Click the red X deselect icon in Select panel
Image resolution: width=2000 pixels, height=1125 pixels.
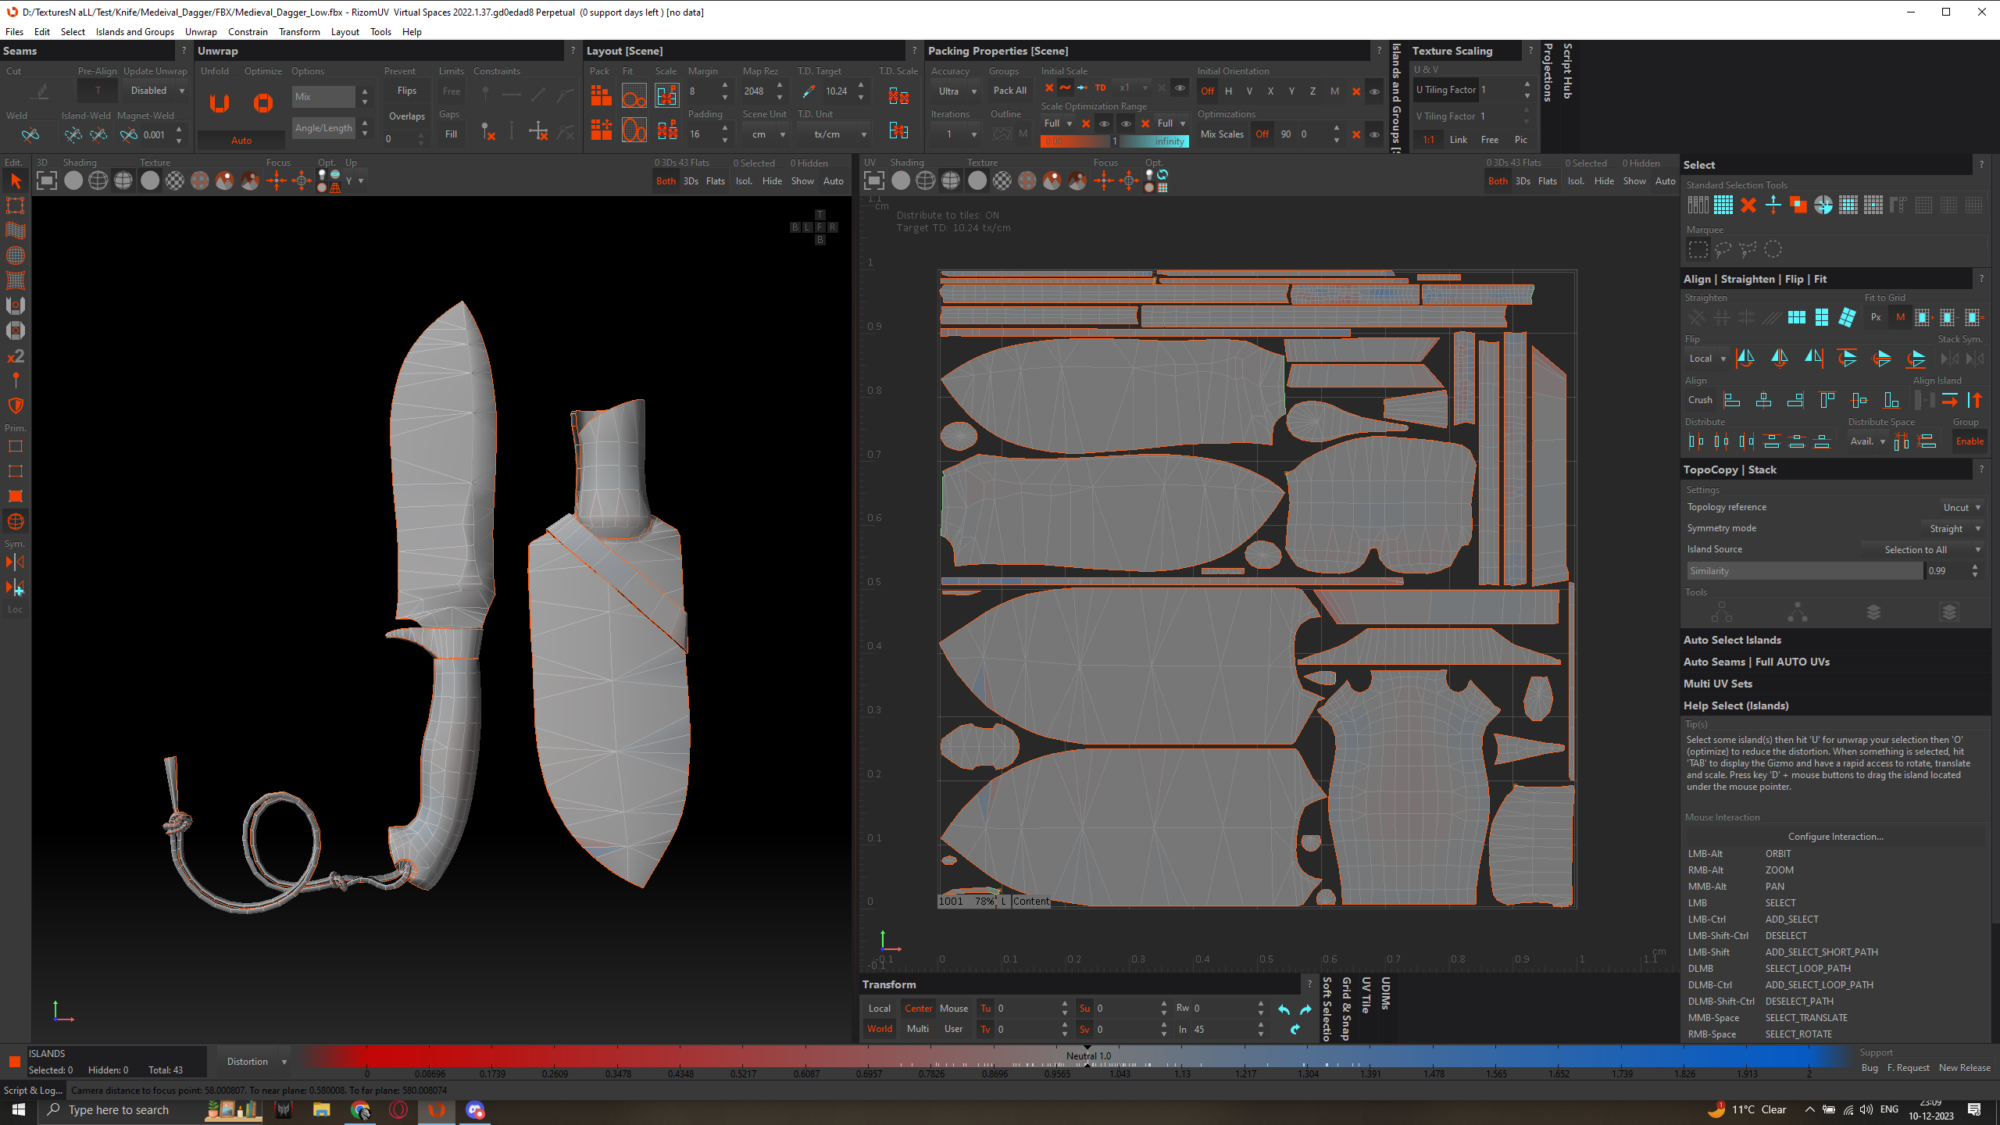[x=1748, y=204]
